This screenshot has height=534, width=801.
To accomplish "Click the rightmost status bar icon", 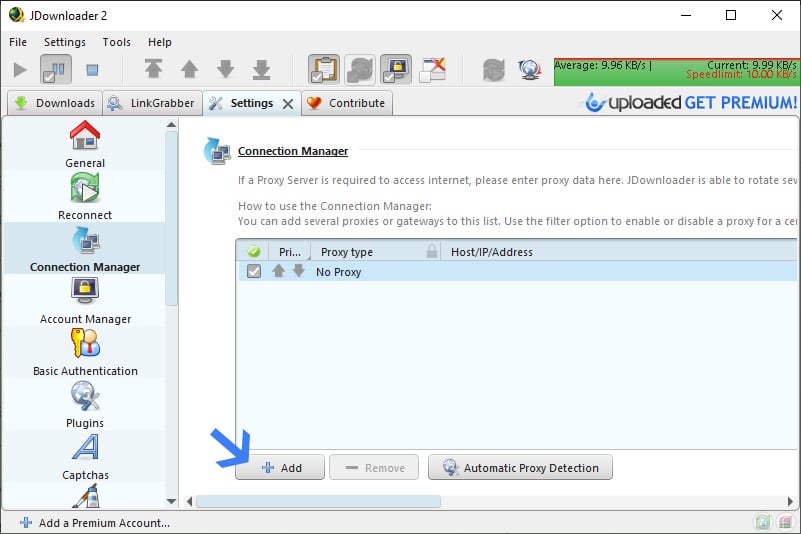I will pos(785,522).
